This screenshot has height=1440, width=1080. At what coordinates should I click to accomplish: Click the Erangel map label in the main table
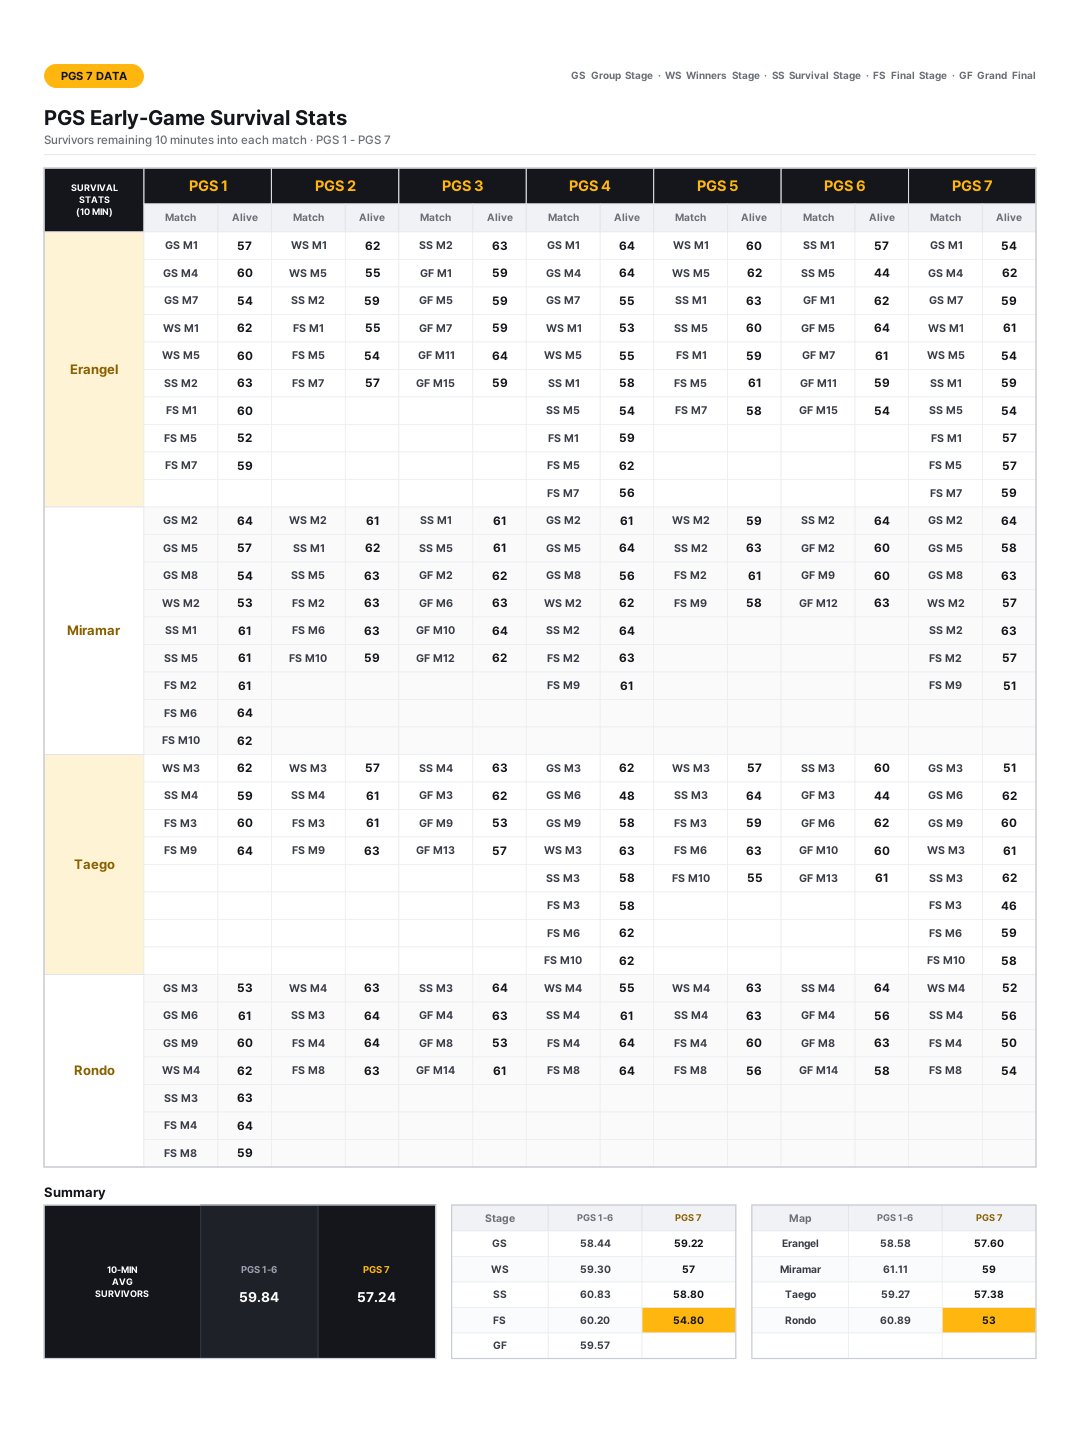point(94,369)
